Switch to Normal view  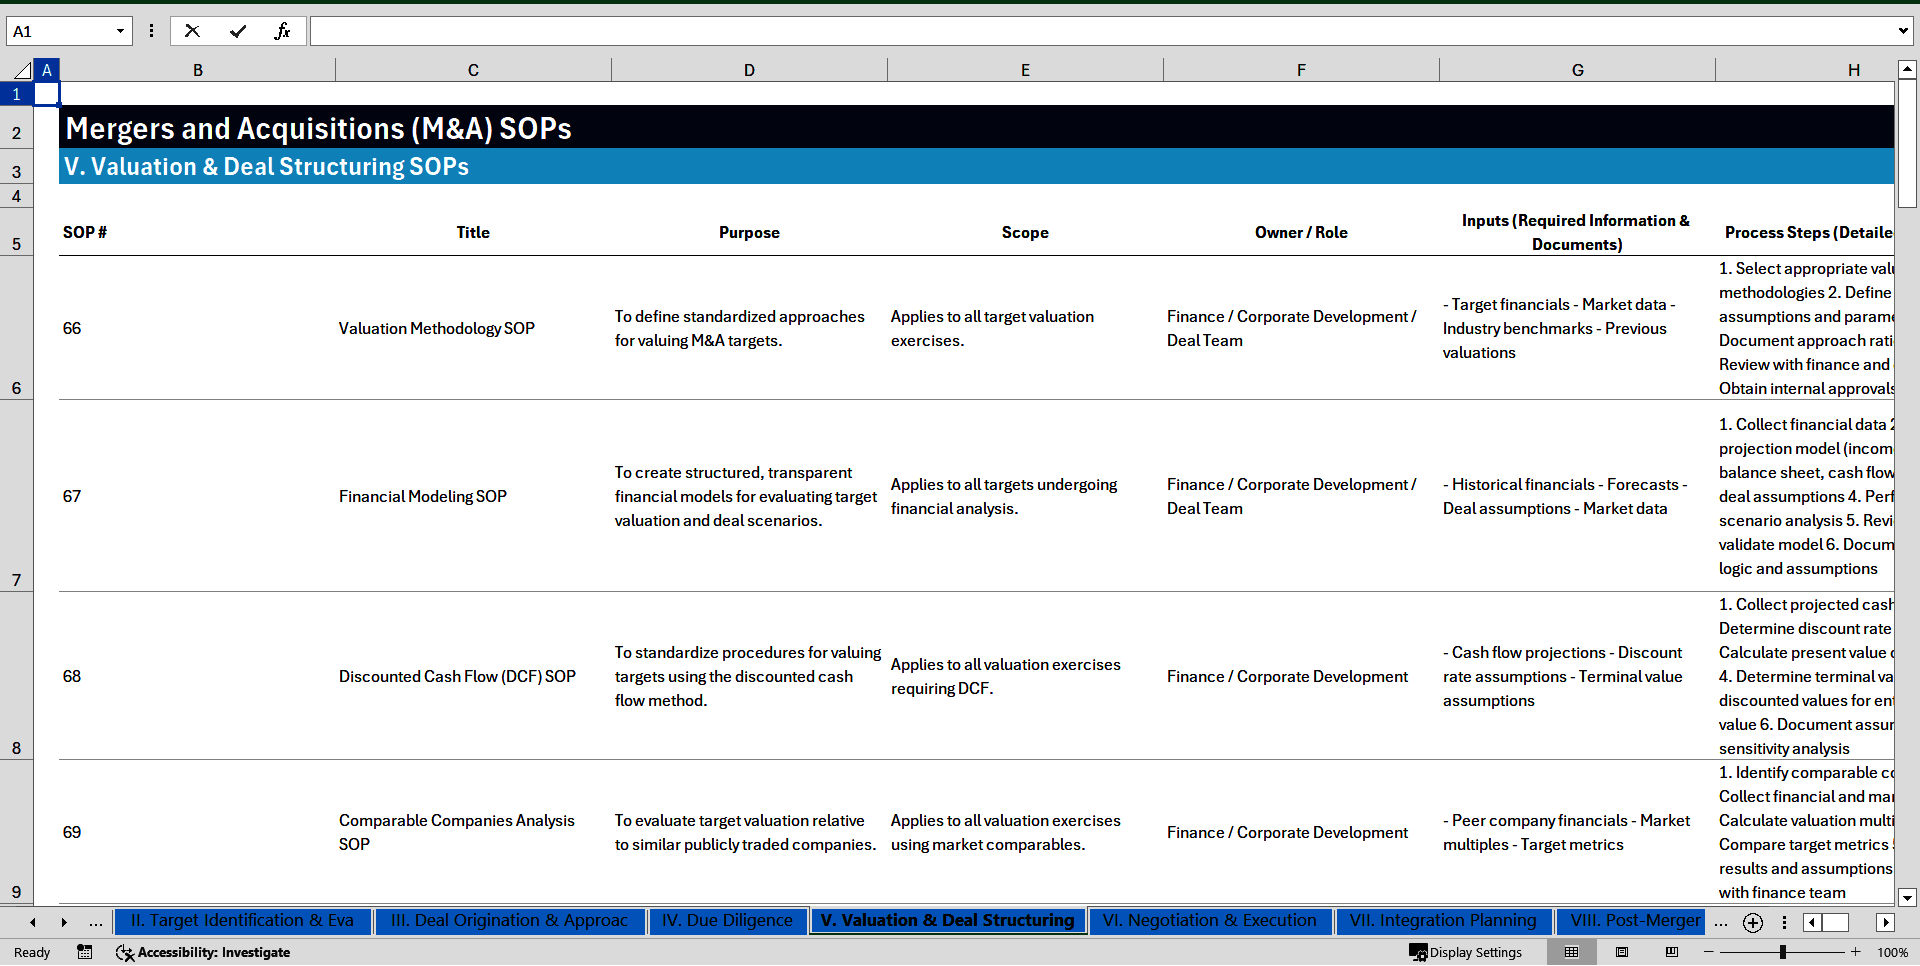(x=1571, y=952)
